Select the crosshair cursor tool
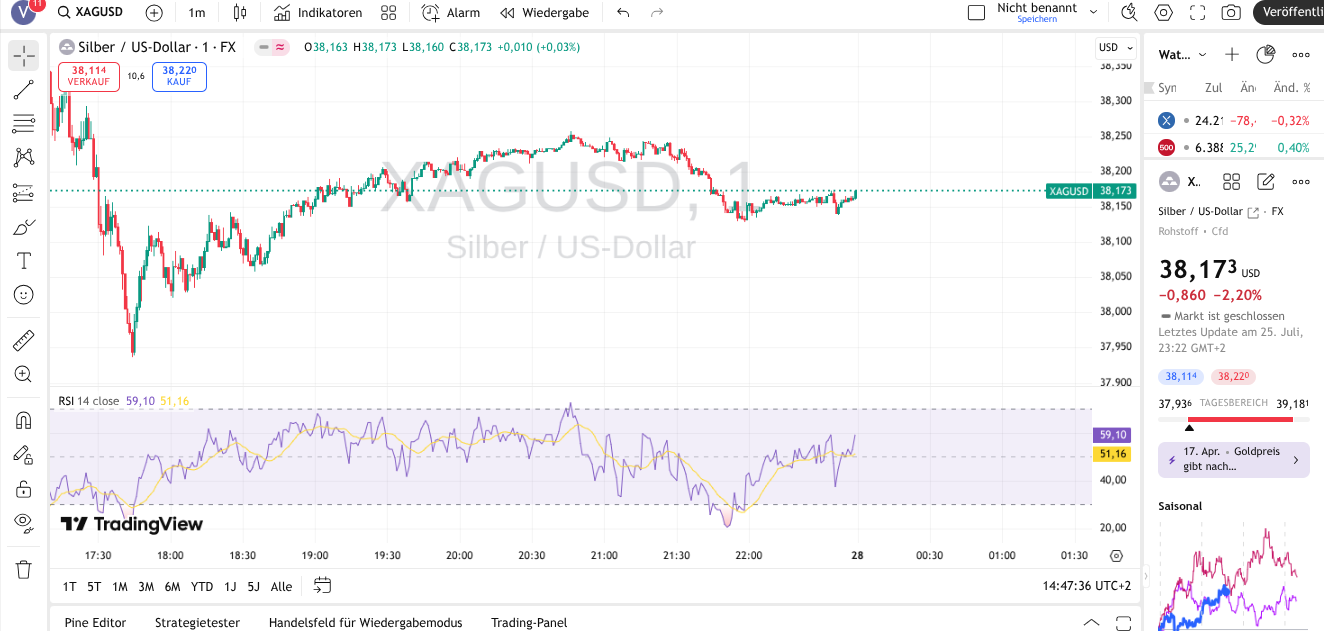This screenshot has height=631, width=1324. pos(24,56)
